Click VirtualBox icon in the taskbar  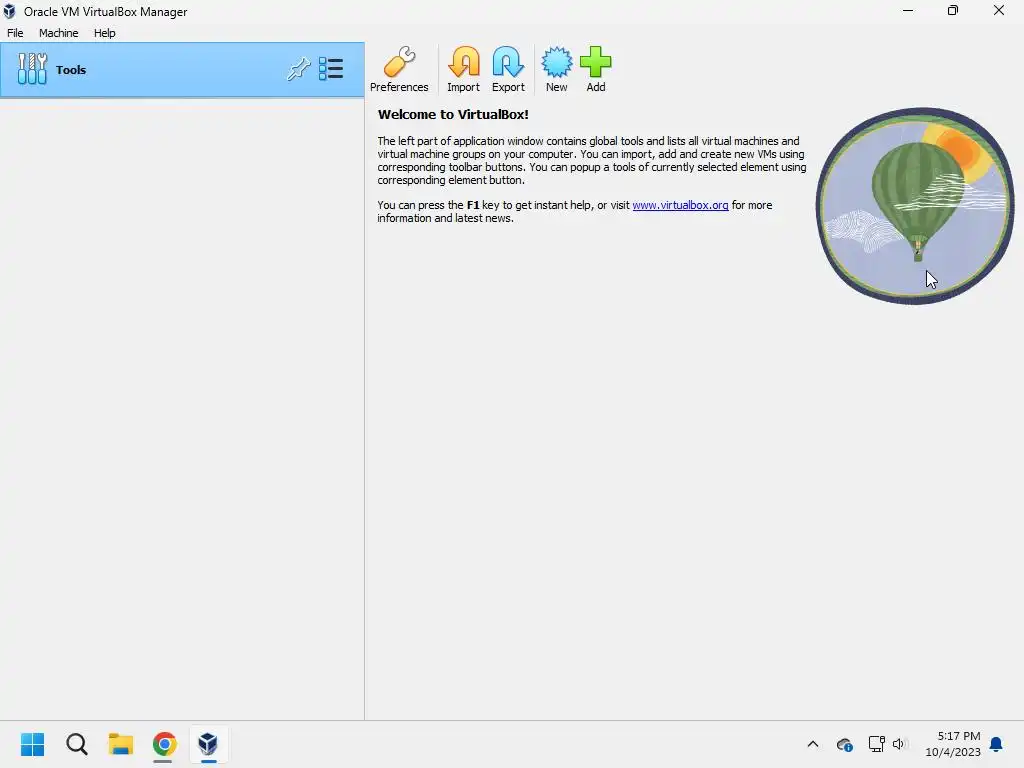[x=208, y=744]
